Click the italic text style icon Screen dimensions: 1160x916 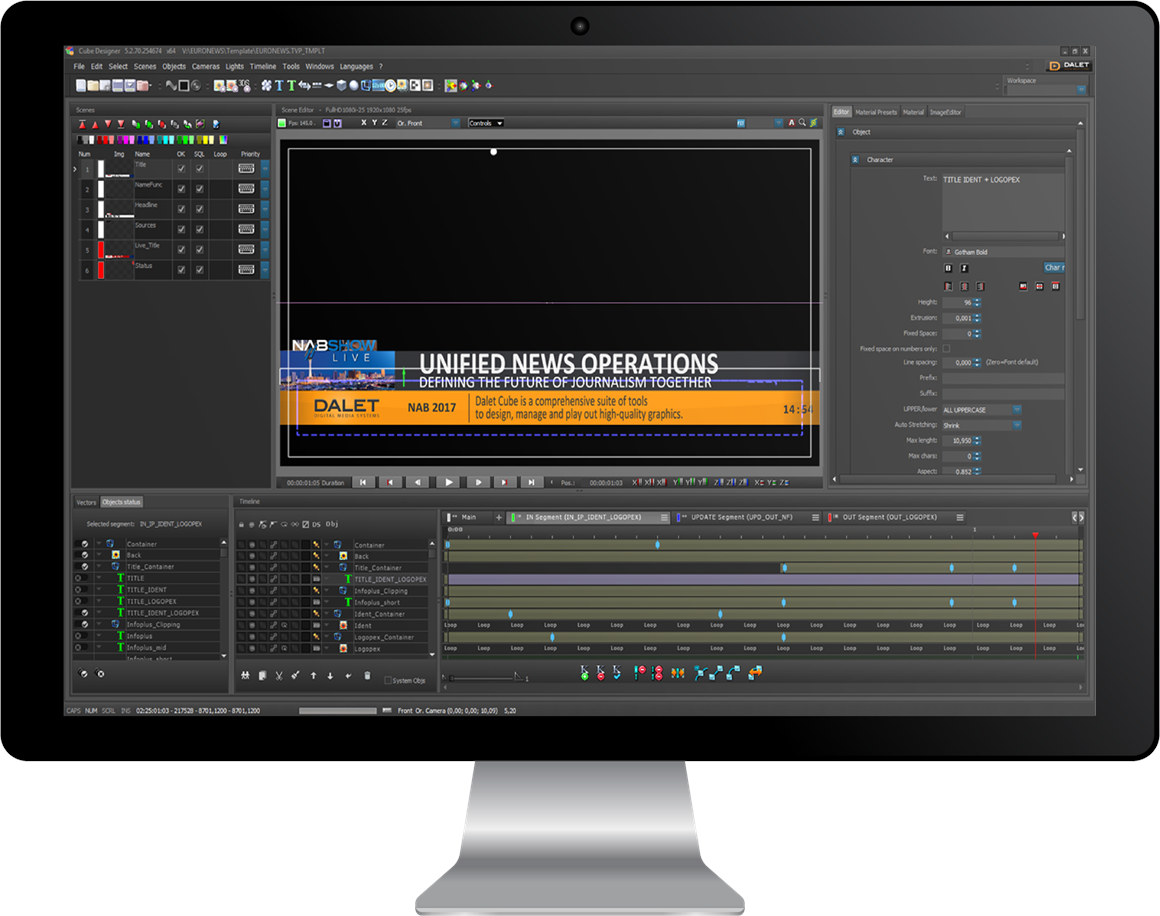pyautogui.click(x=964, y=268)
